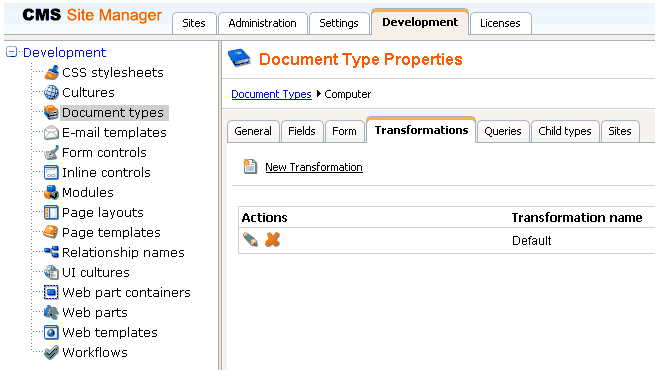This screenshot has height=372, width=657.
Task: Select E-mail templates in the tree
Action: tap(114, 133)
